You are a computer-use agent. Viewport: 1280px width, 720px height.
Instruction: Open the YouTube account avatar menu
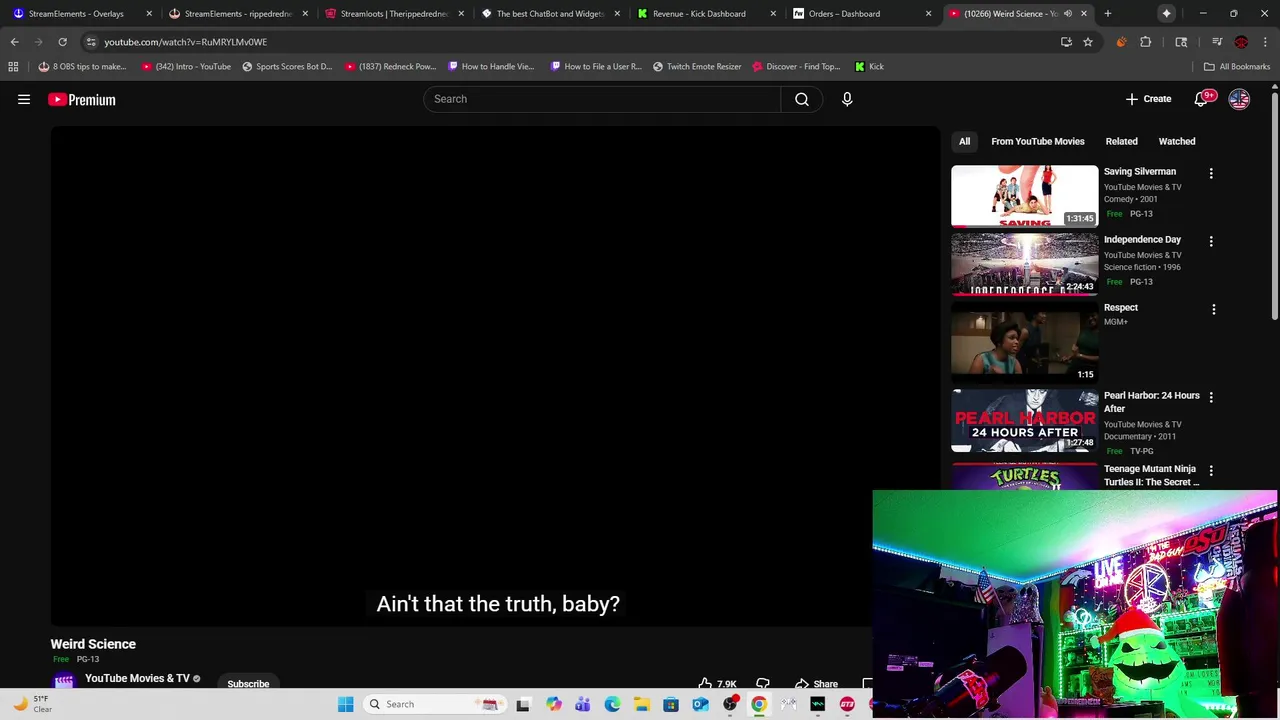point(1239,99)
